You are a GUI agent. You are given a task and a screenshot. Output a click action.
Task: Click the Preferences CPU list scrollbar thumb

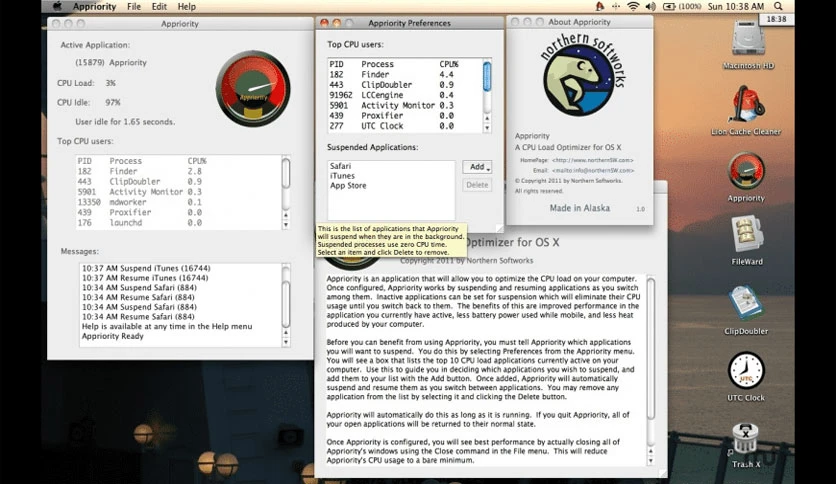click(487, 76)
